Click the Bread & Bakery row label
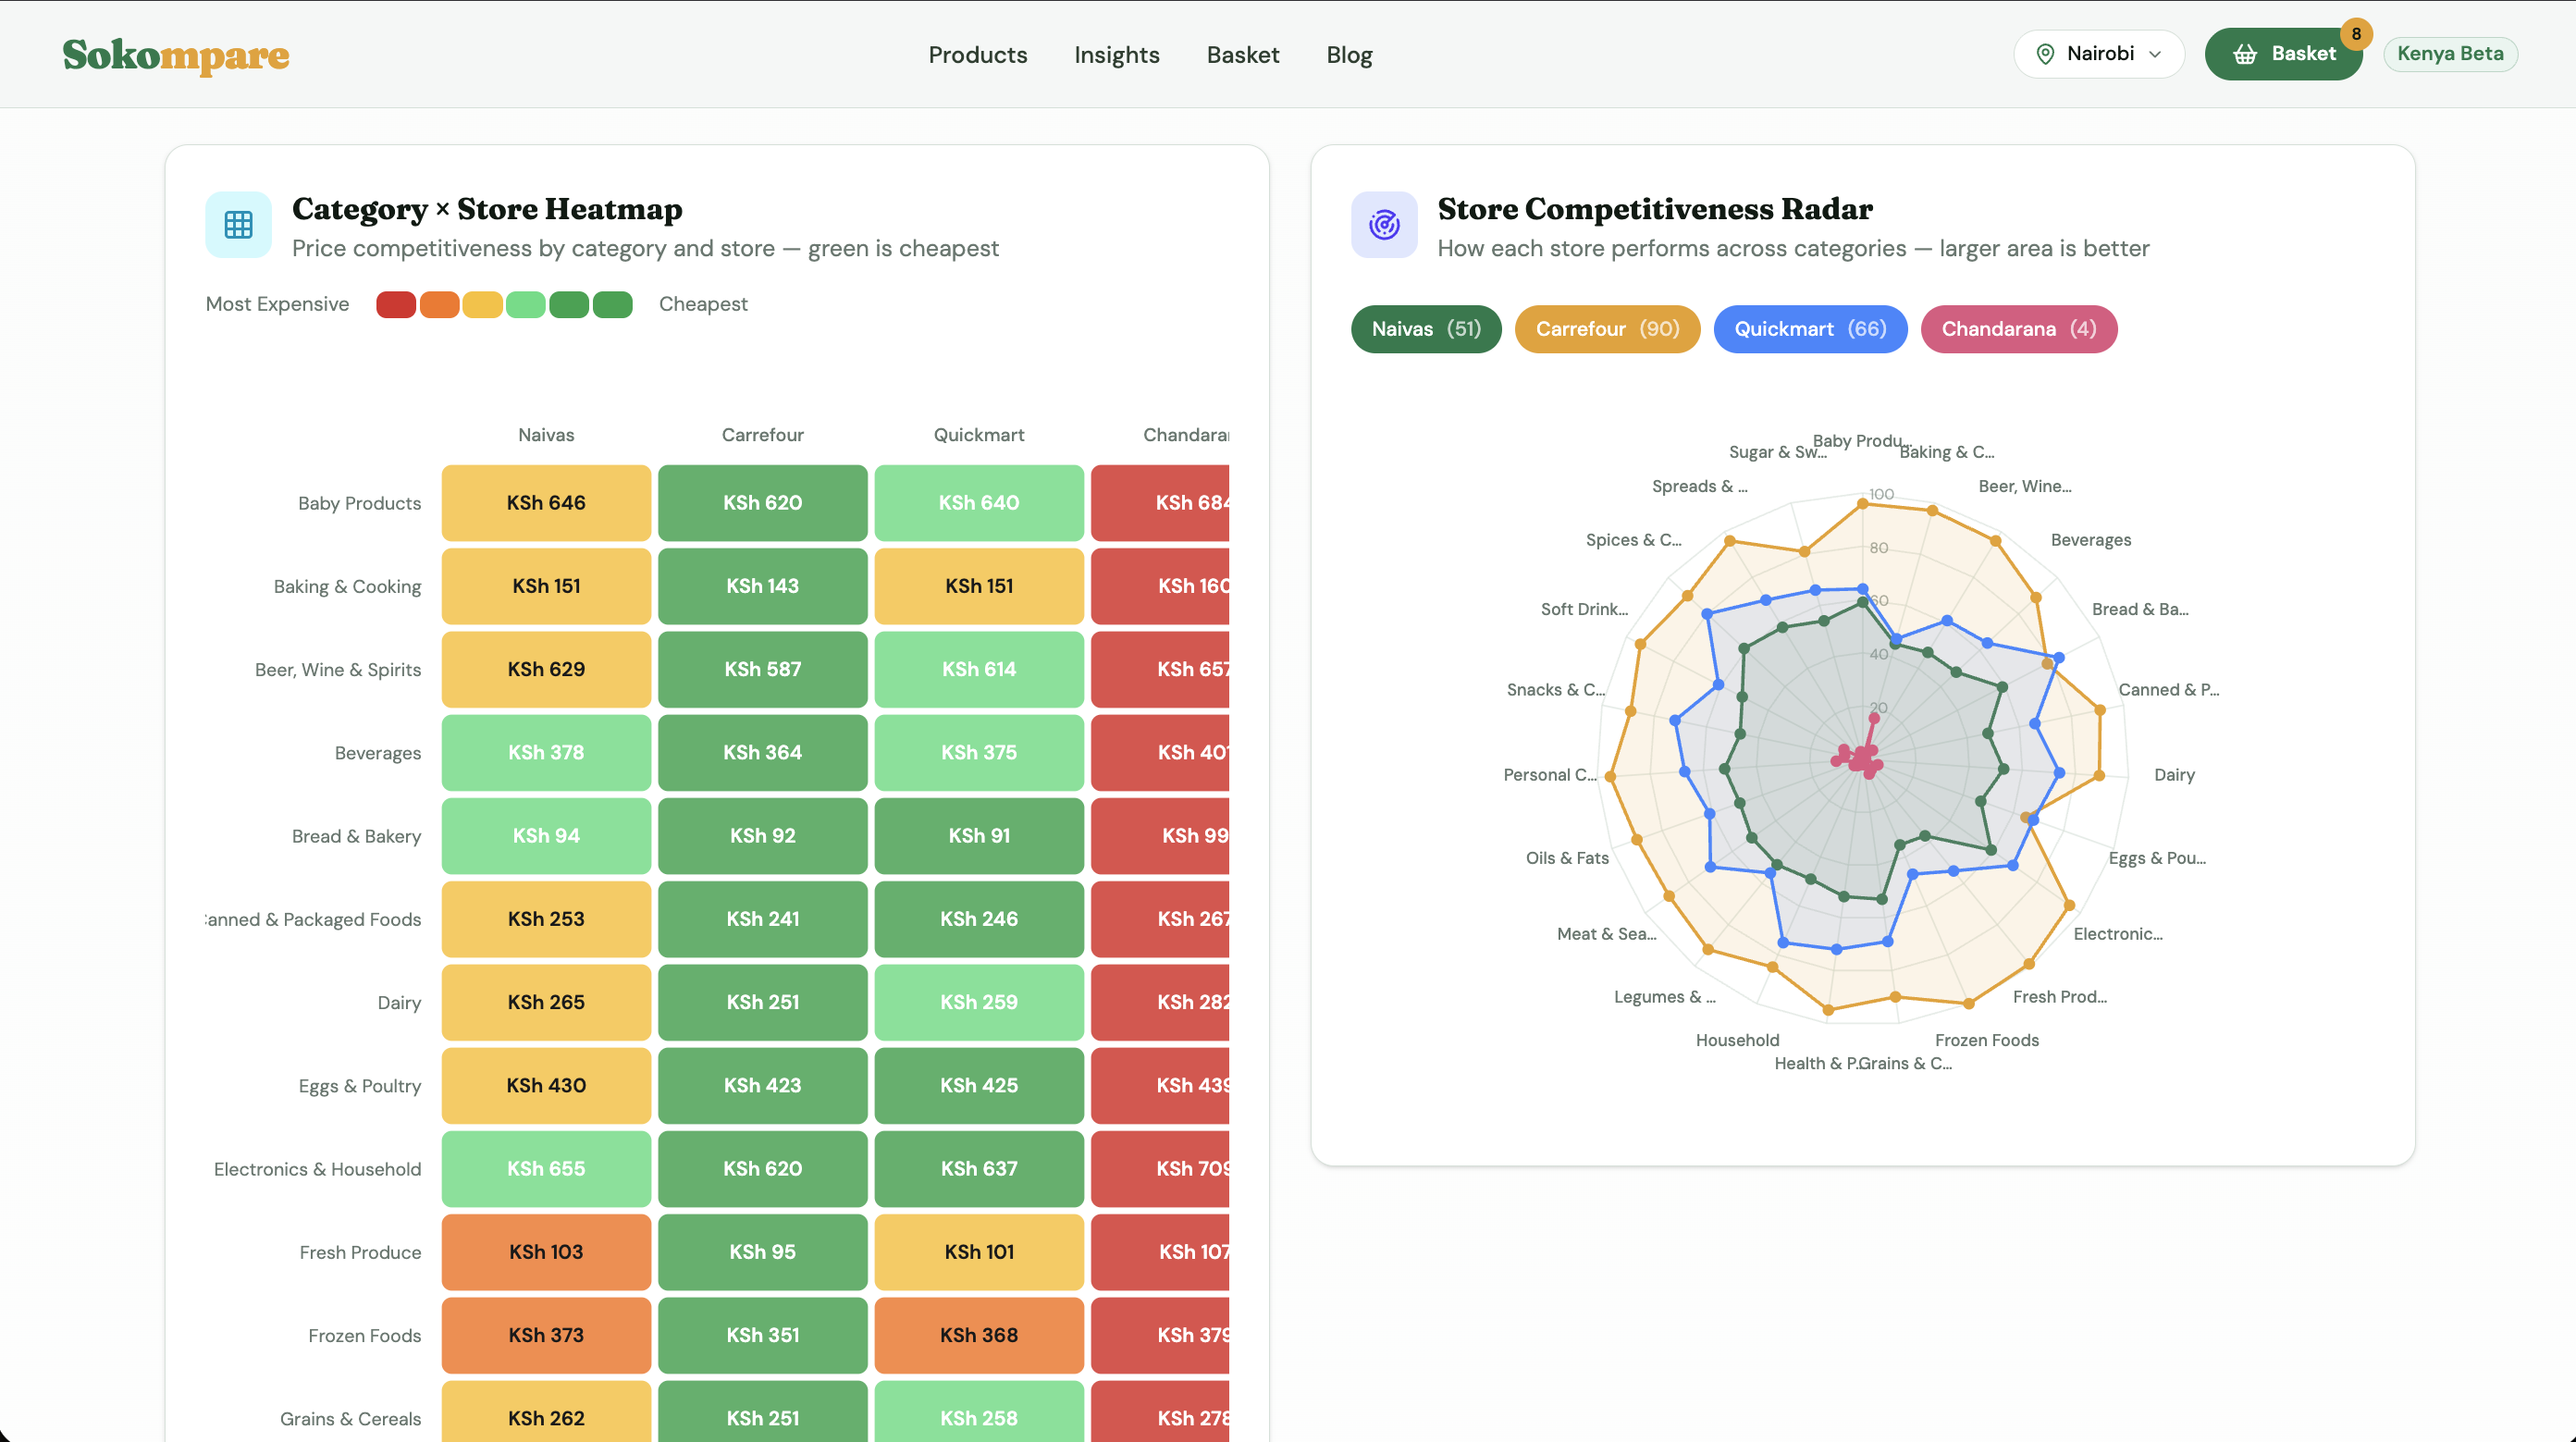The width and height of the screenshot is (2576, 1442). [x=356, y=836]
